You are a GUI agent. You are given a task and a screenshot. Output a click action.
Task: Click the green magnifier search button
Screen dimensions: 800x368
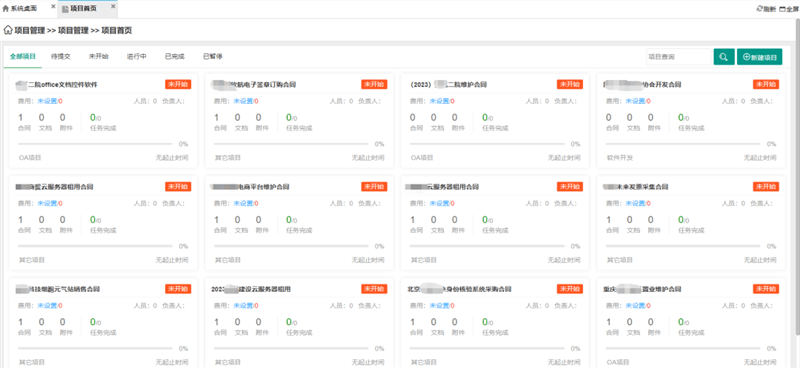(723, 57)
